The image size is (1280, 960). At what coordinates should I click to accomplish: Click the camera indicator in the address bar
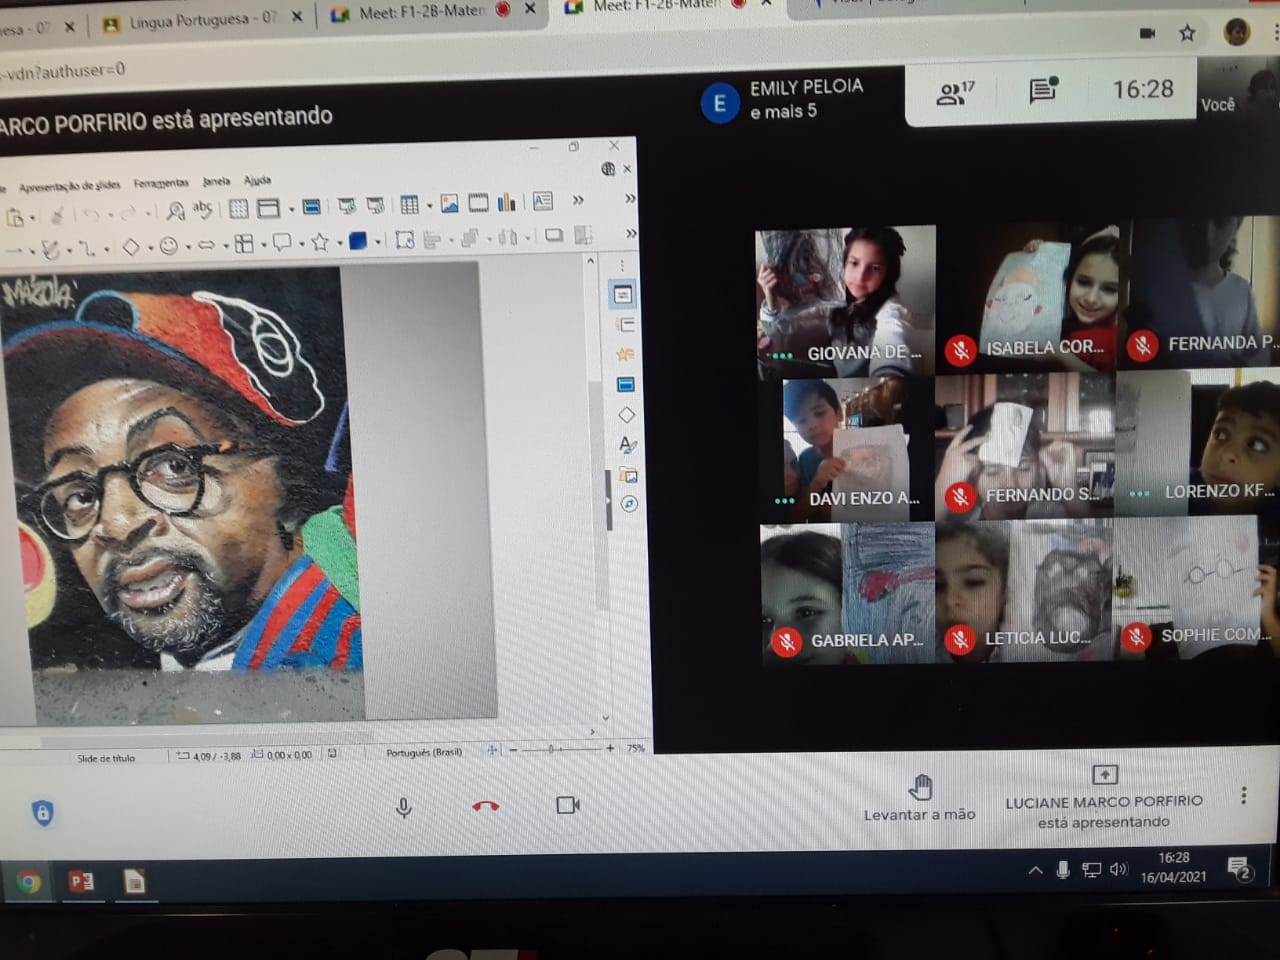click(x=1147, y=33)
